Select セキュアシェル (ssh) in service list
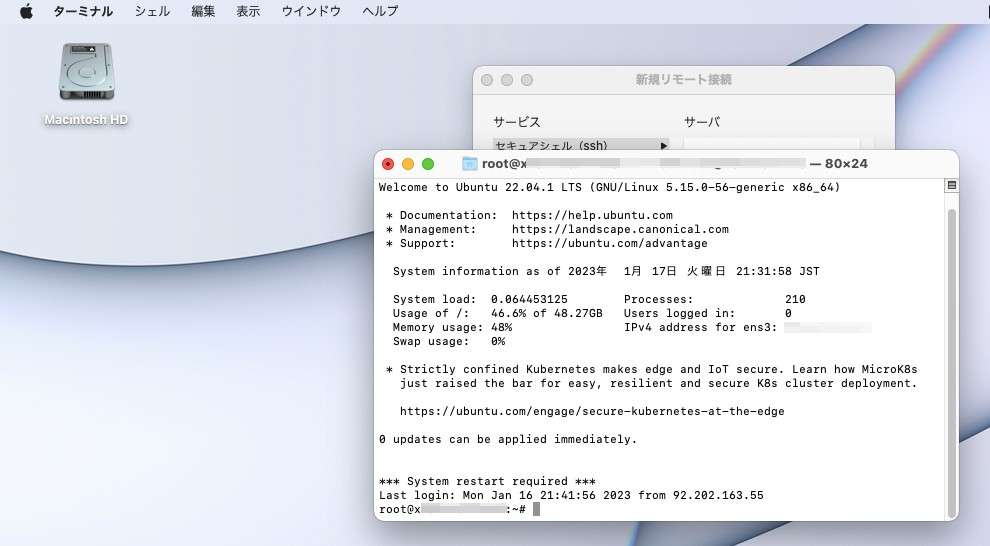 pyautogui.click(x=581, y=145)
